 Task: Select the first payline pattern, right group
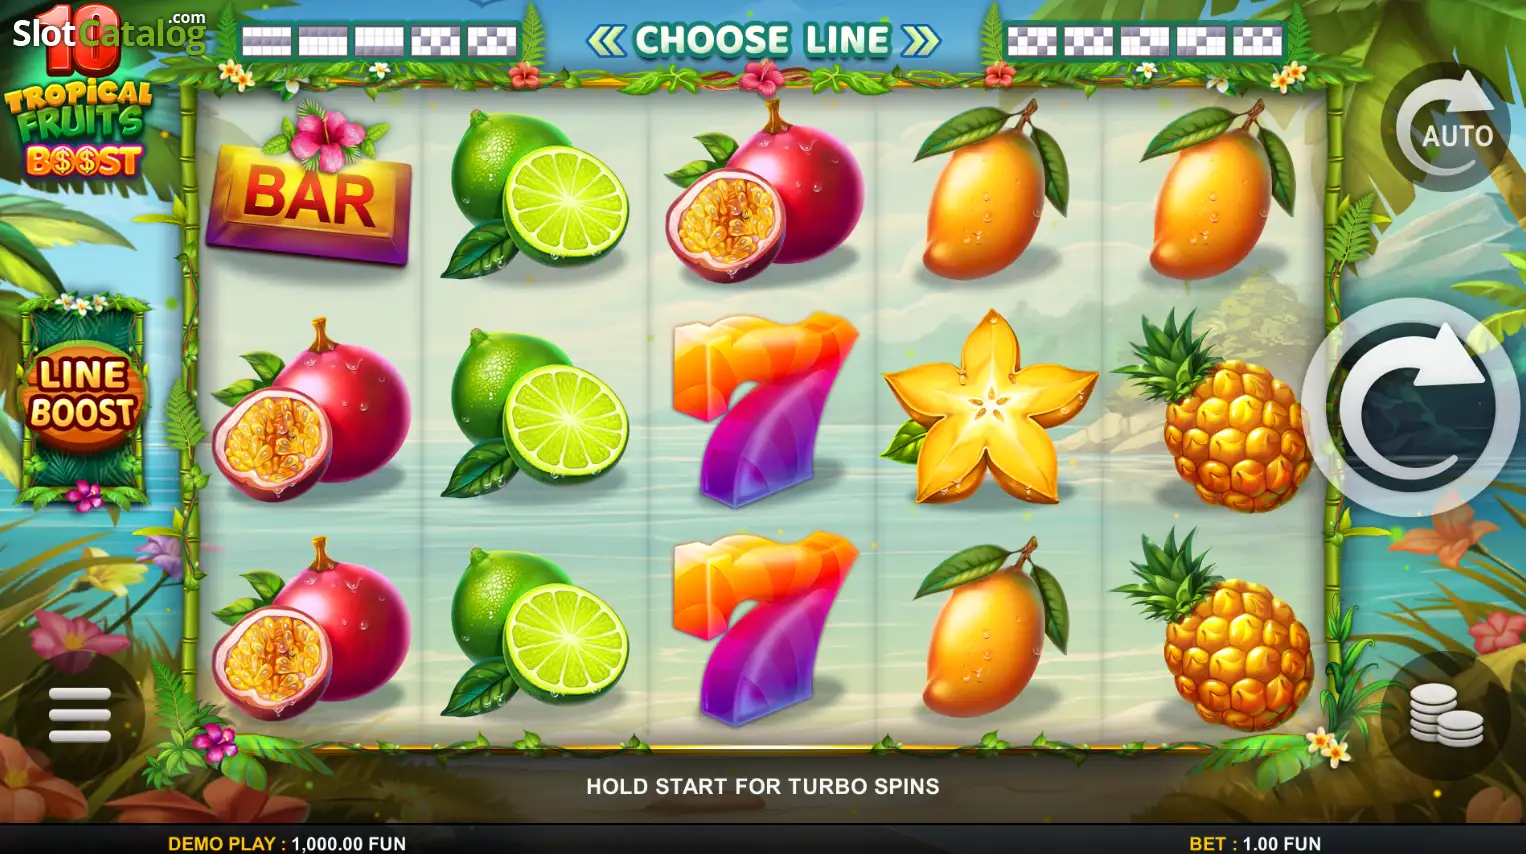click(1032, 41)
